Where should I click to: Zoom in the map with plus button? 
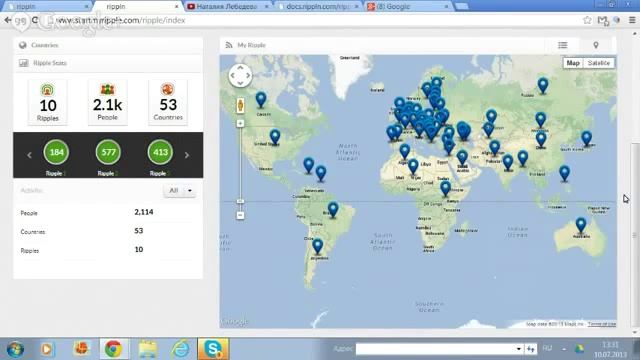coord(240,123)
